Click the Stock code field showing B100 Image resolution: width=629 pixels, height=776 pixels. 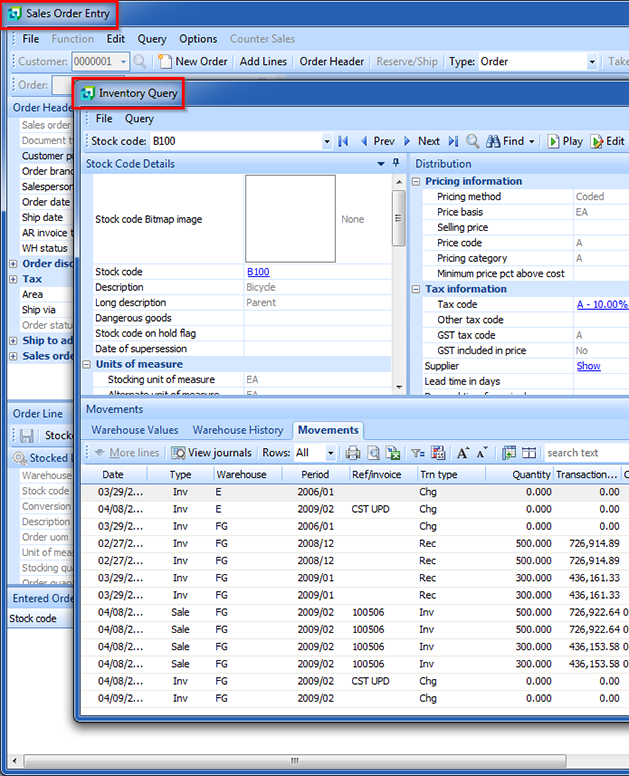(x=236, y=142)
